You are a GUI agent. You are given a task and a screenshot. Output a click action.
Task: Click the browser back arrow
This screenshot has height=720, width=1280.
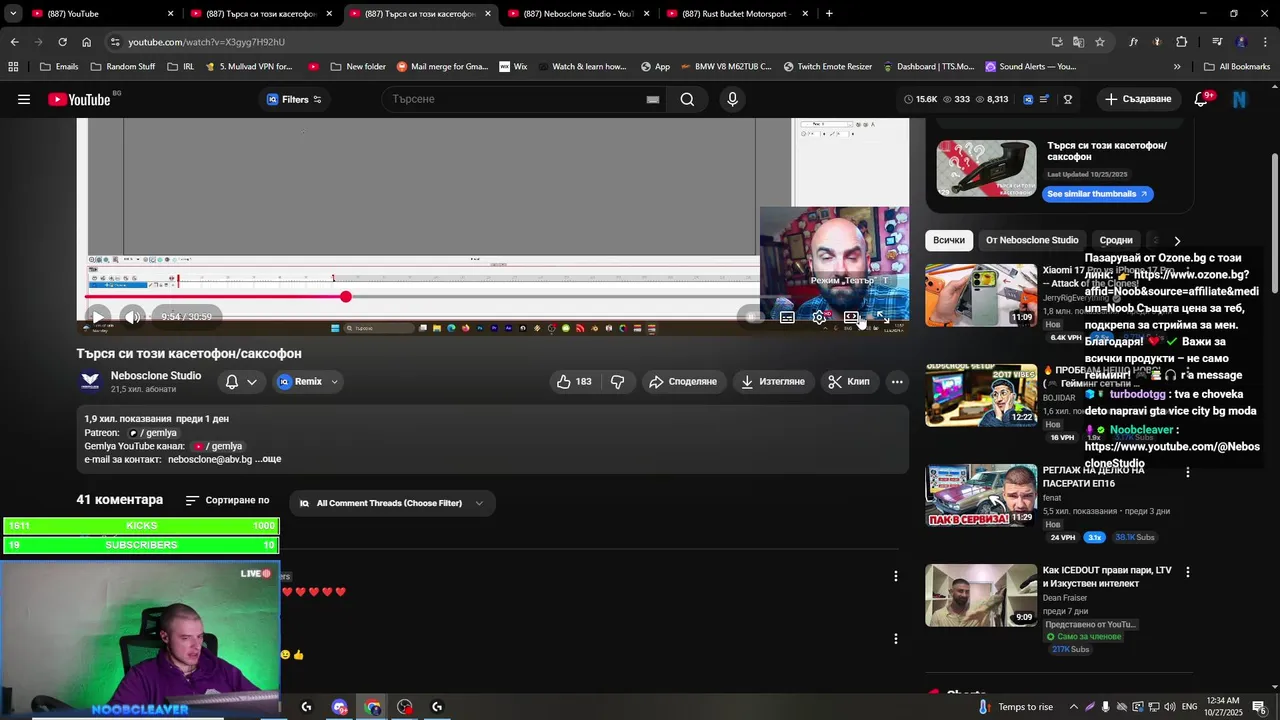14,42
